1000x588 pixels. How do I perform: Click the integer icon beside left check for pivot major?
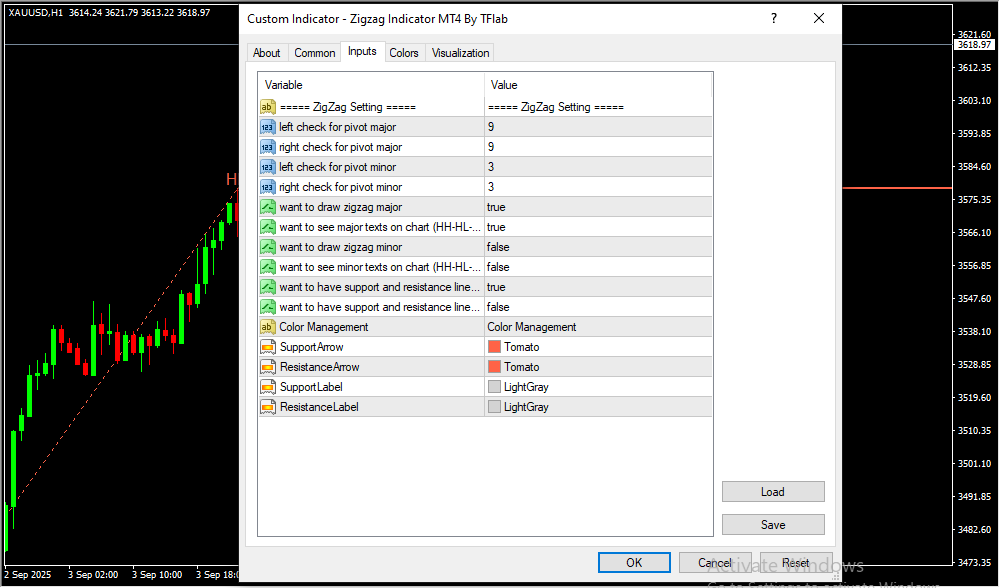pos(267,127)
